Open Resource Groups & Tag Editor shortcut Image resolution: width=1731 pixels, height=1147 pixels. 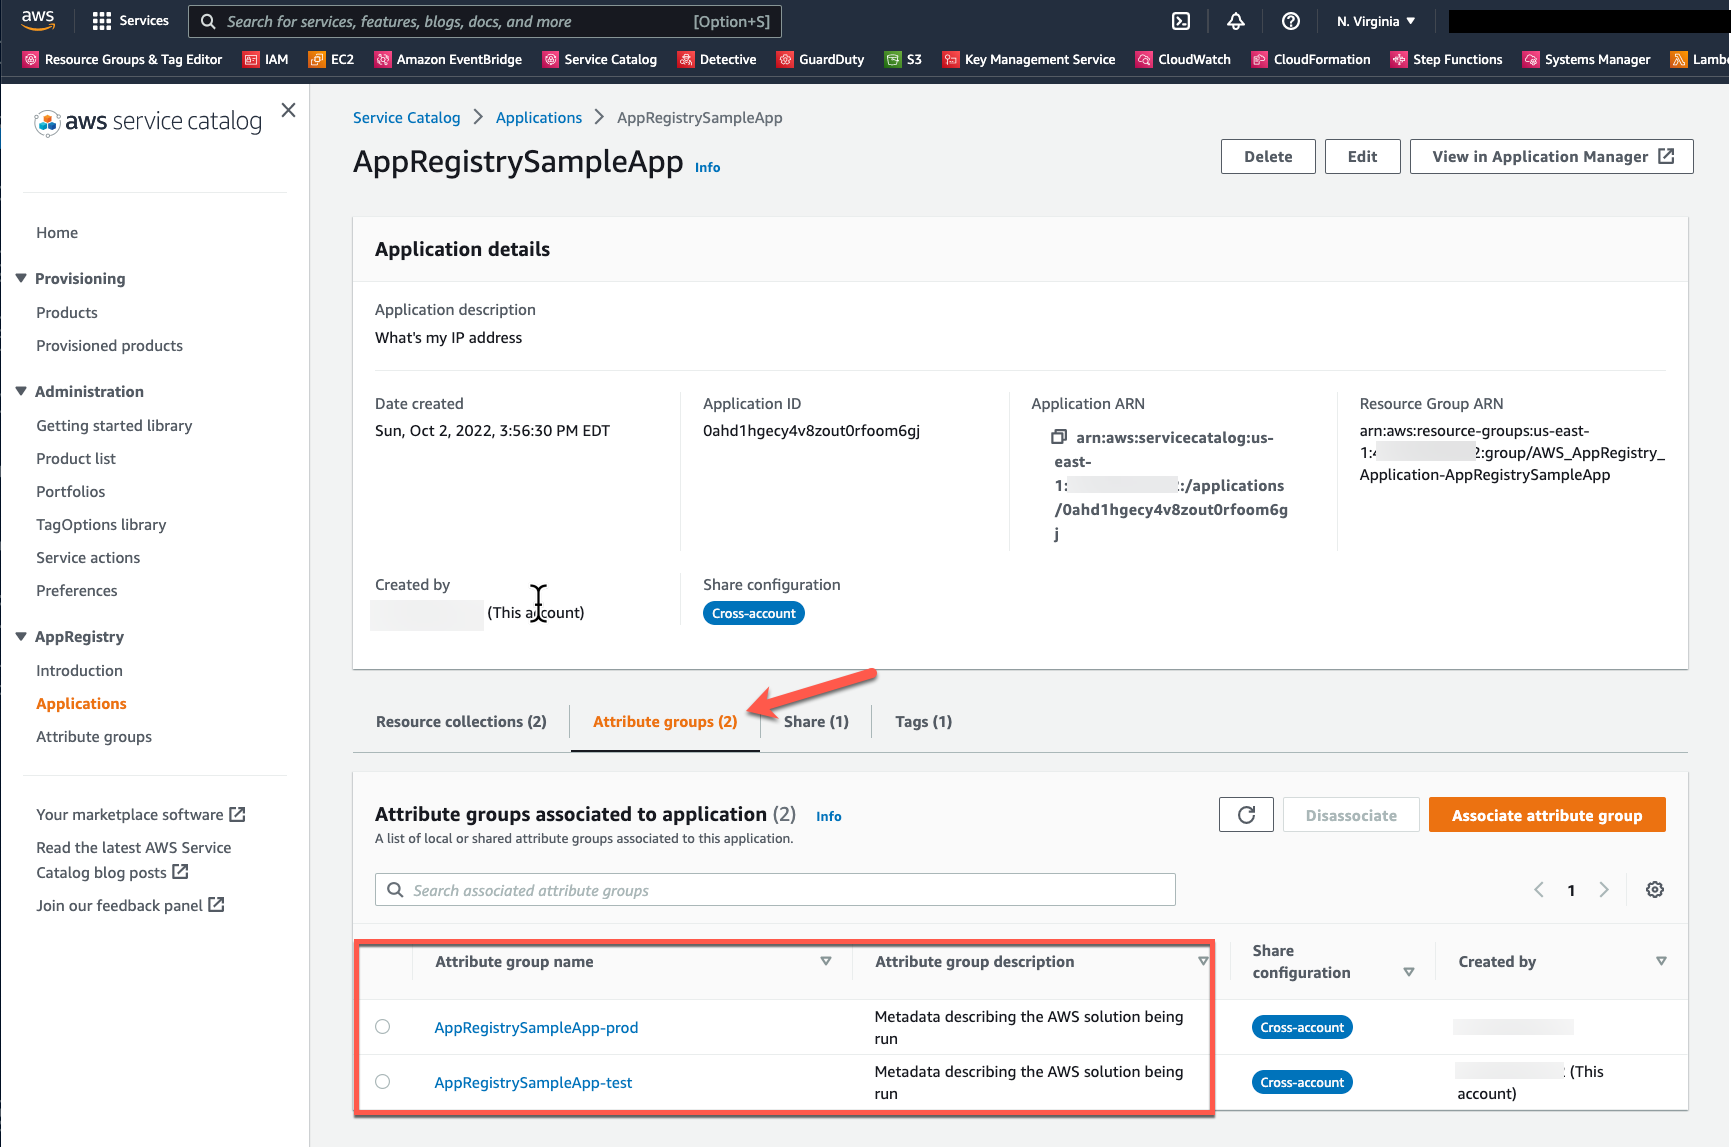click(122, 59)
